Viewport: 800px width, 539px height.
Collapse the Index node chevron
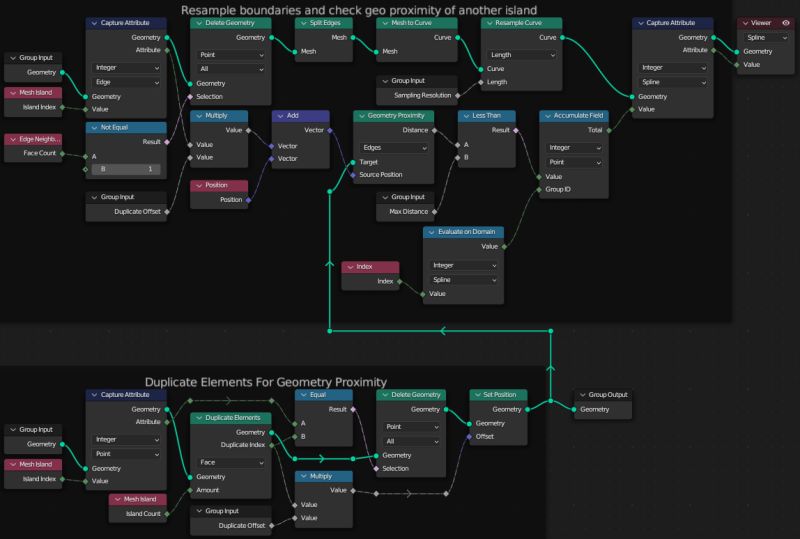coord(350,267)
